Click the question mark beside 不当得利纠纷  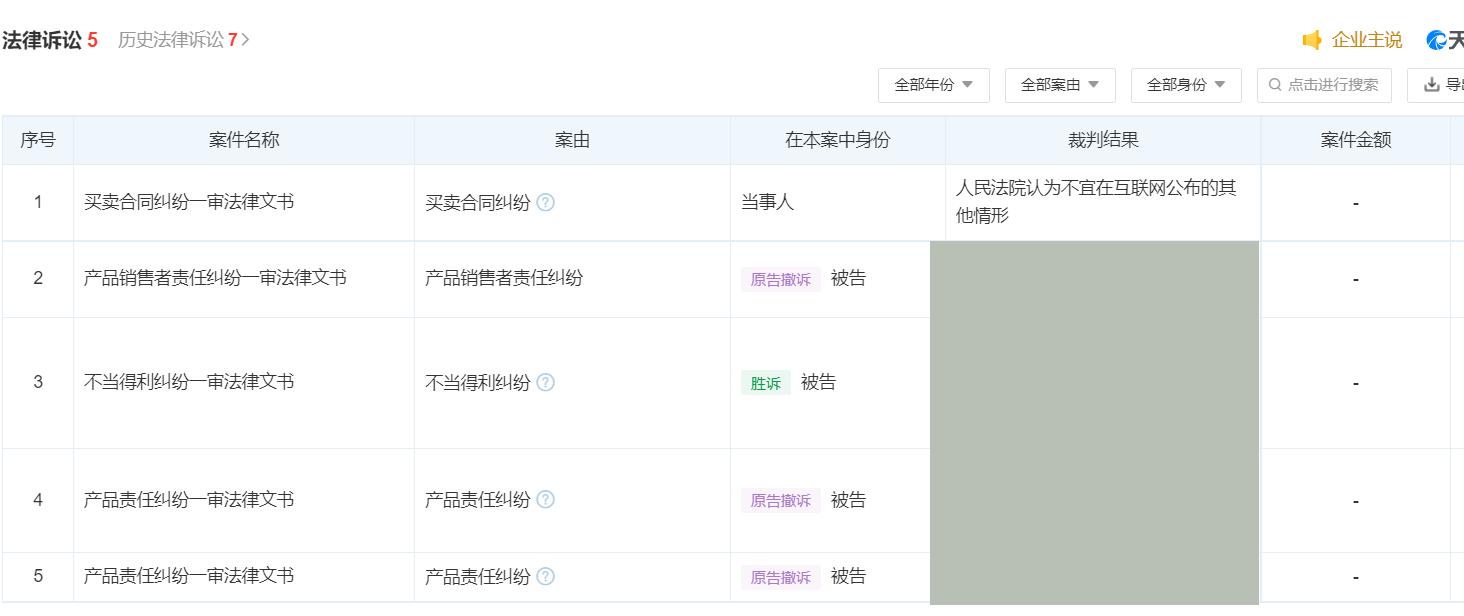coord(545,382)
